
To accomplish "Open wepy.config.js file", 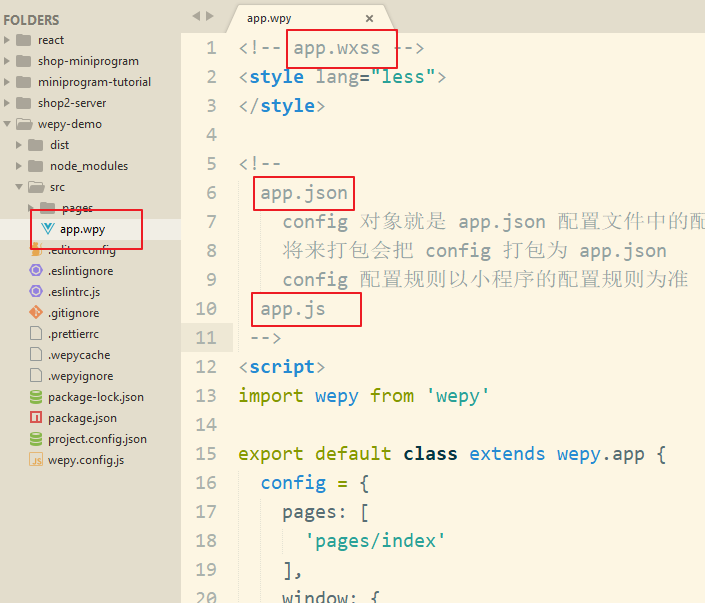I will pyautogui.click(x=86, y=460).
